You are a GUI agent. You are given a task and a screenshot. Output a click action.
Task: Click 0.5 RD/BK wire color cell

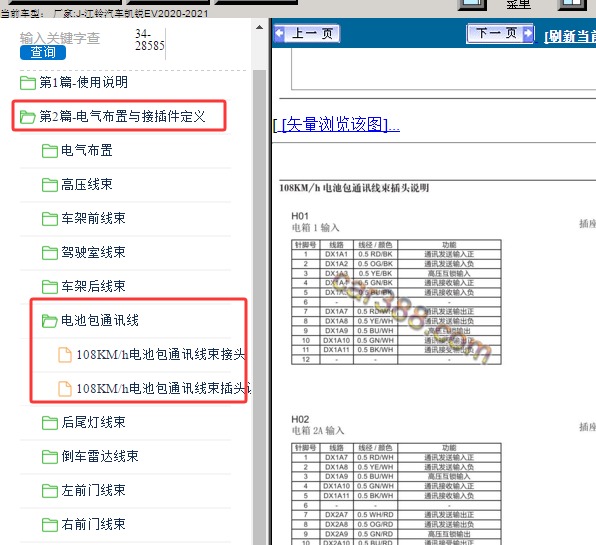pyautogui.click(x=376, y=254)
